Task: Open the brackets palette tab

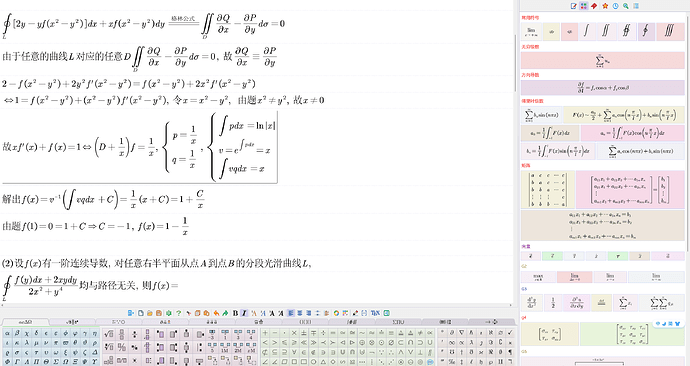Action: [x=305, y=322]
